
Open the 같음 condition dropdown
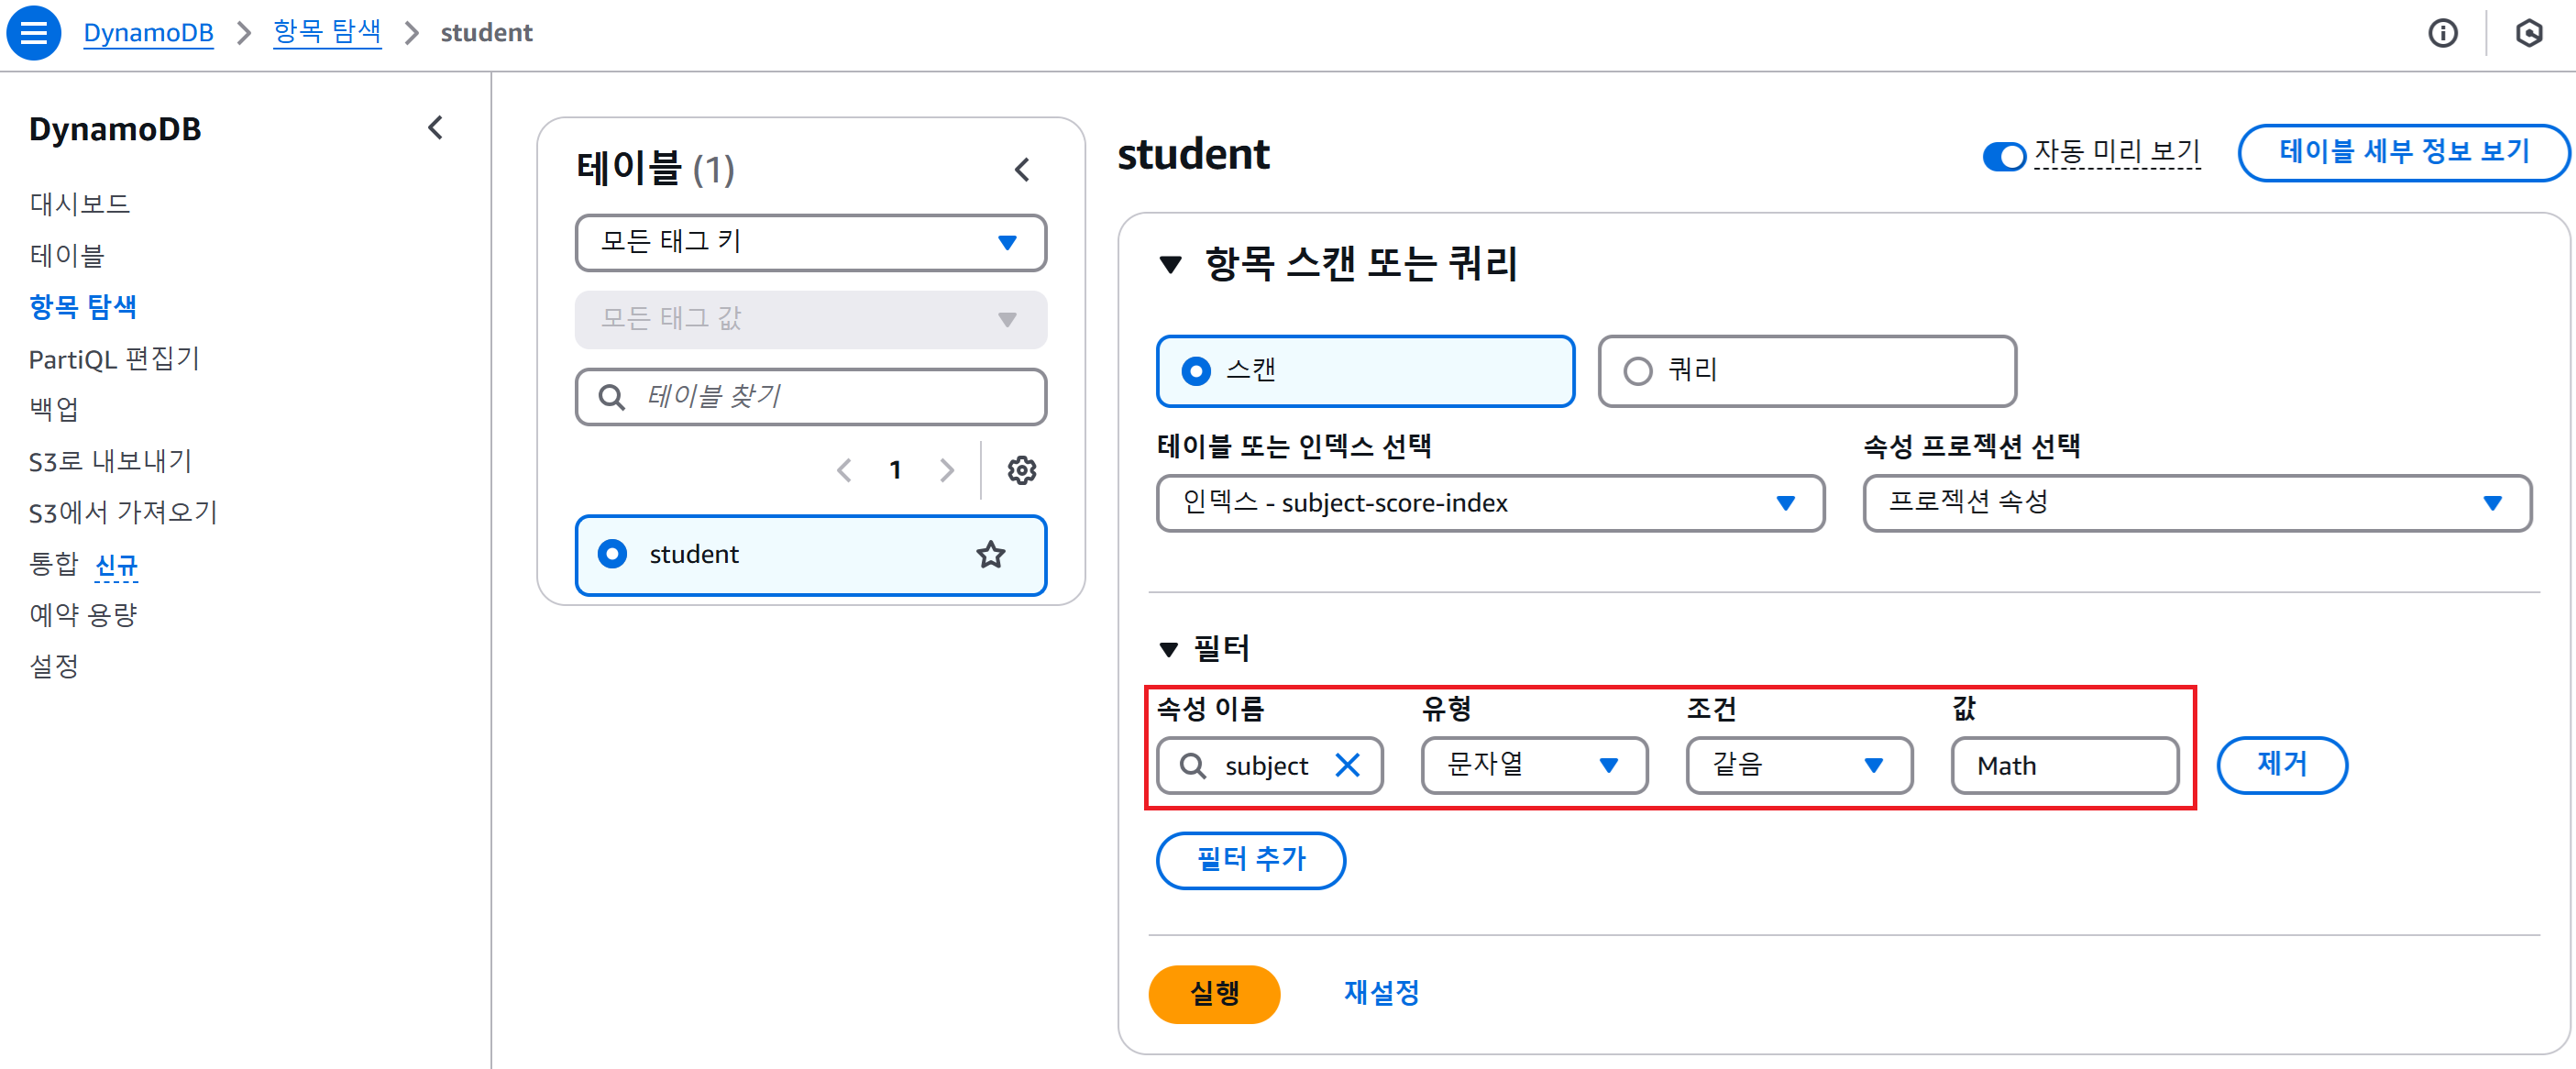point(1798,766)
